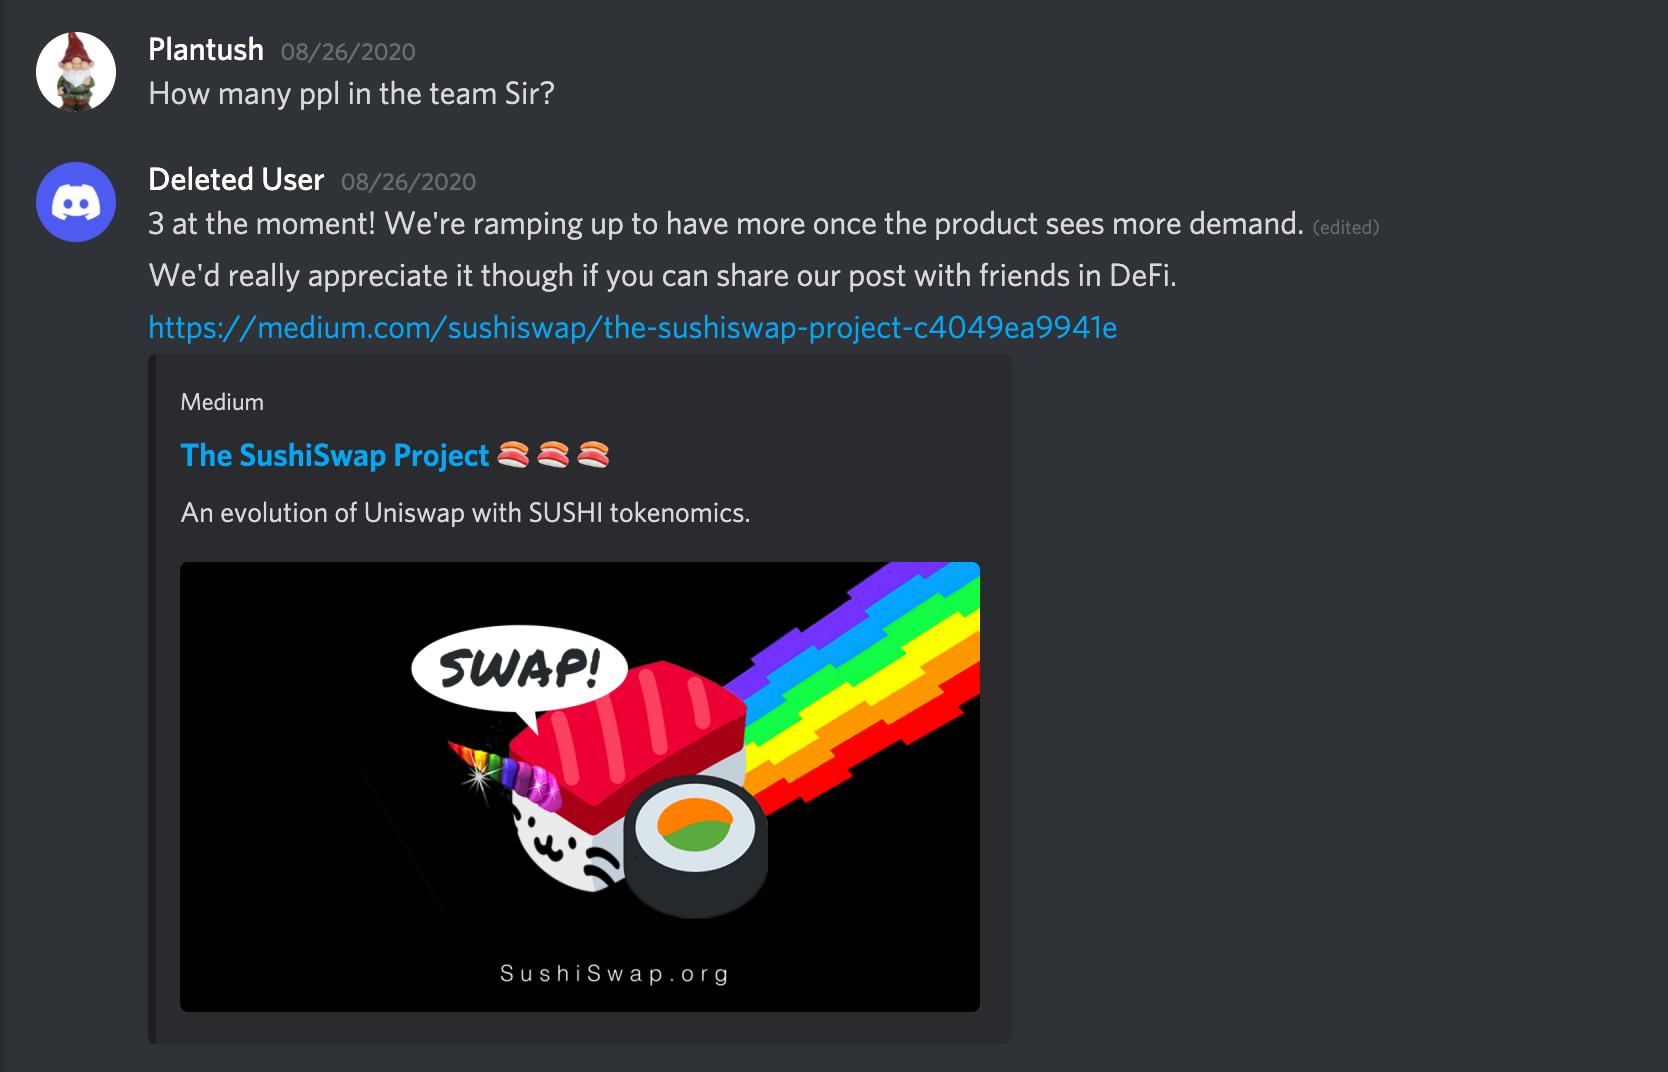
Task: Click the first sushi emoji in title
Action: (513, 455)
